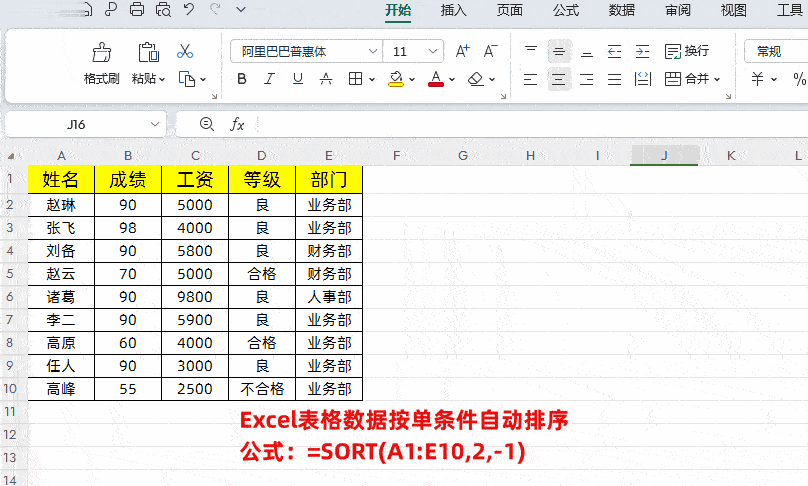Click the Copy icon
The width and height of the screenshot is (808, 486).
point(187,79)
